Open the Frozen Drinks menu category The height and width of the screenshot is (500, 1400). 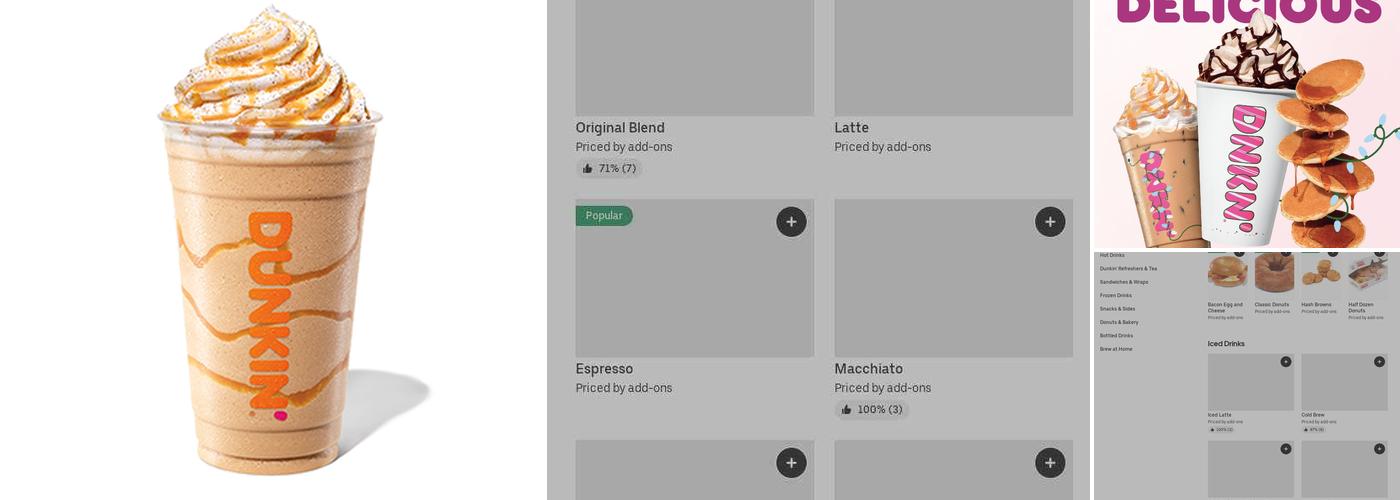pos(1116,296)
